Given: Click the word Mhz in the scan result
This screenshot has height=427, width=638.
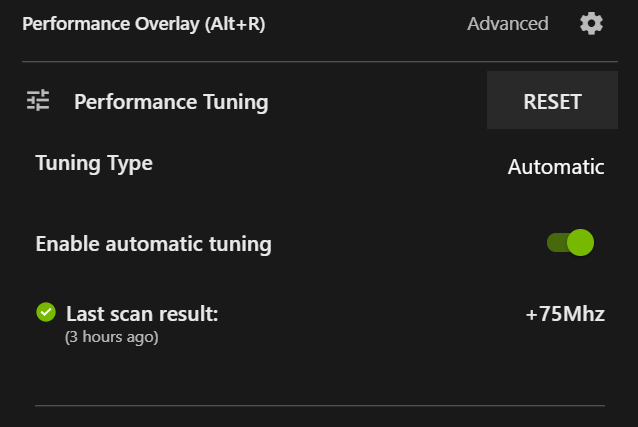Looking at the screenshot, I should (x=582, y=314).
